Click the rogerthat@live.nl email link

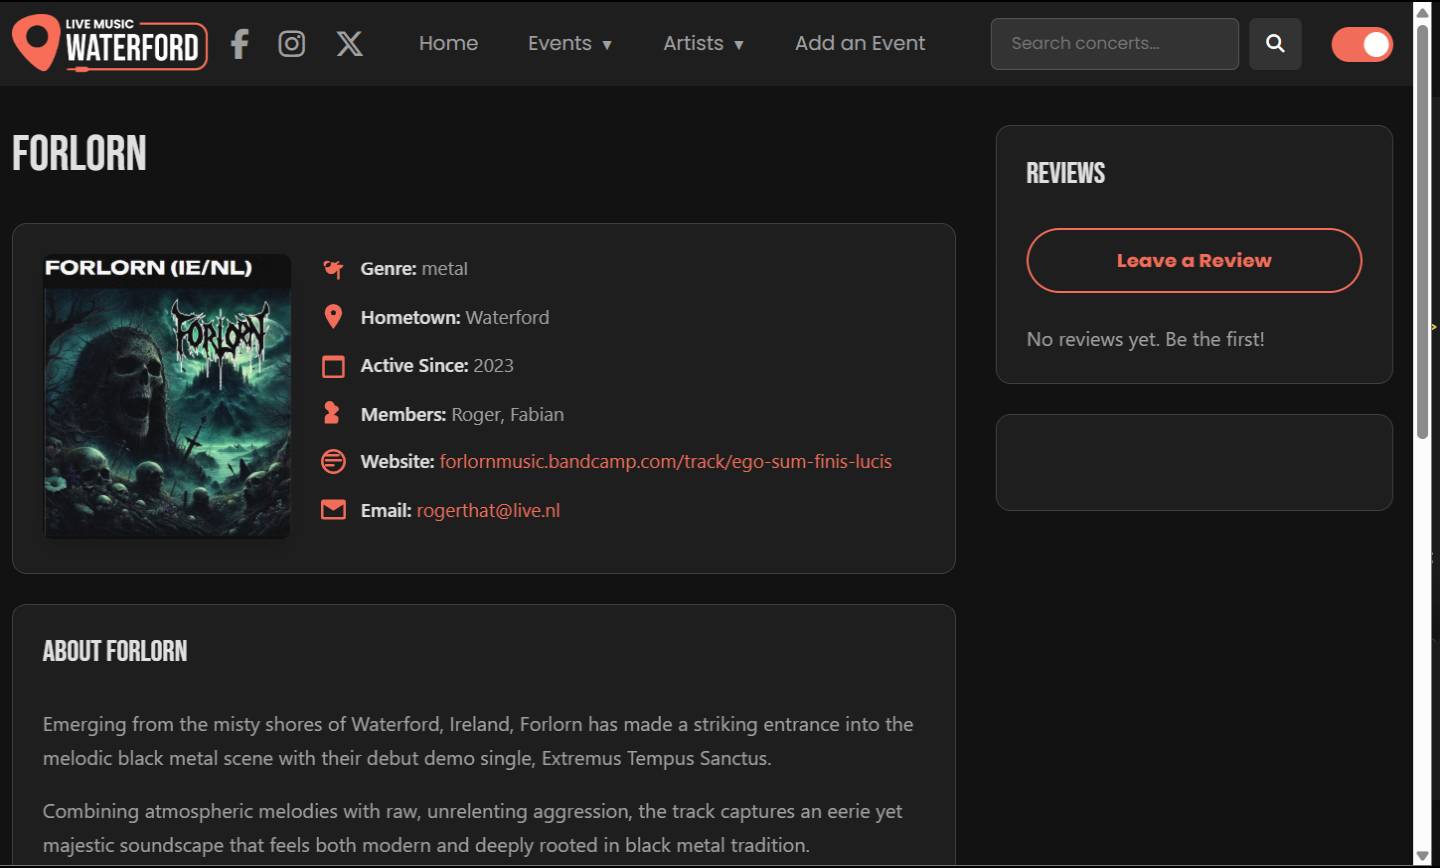pos(488,511)
